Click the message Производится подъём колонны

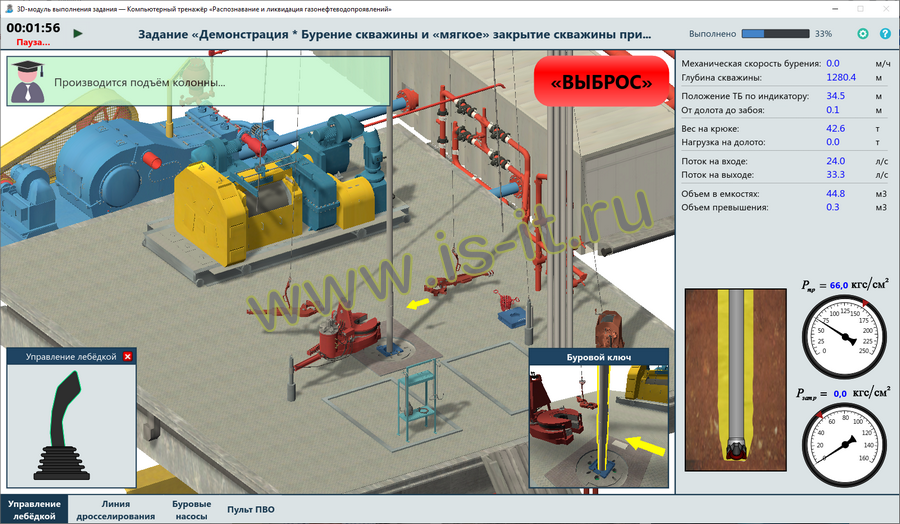click(x=139, y=83)
